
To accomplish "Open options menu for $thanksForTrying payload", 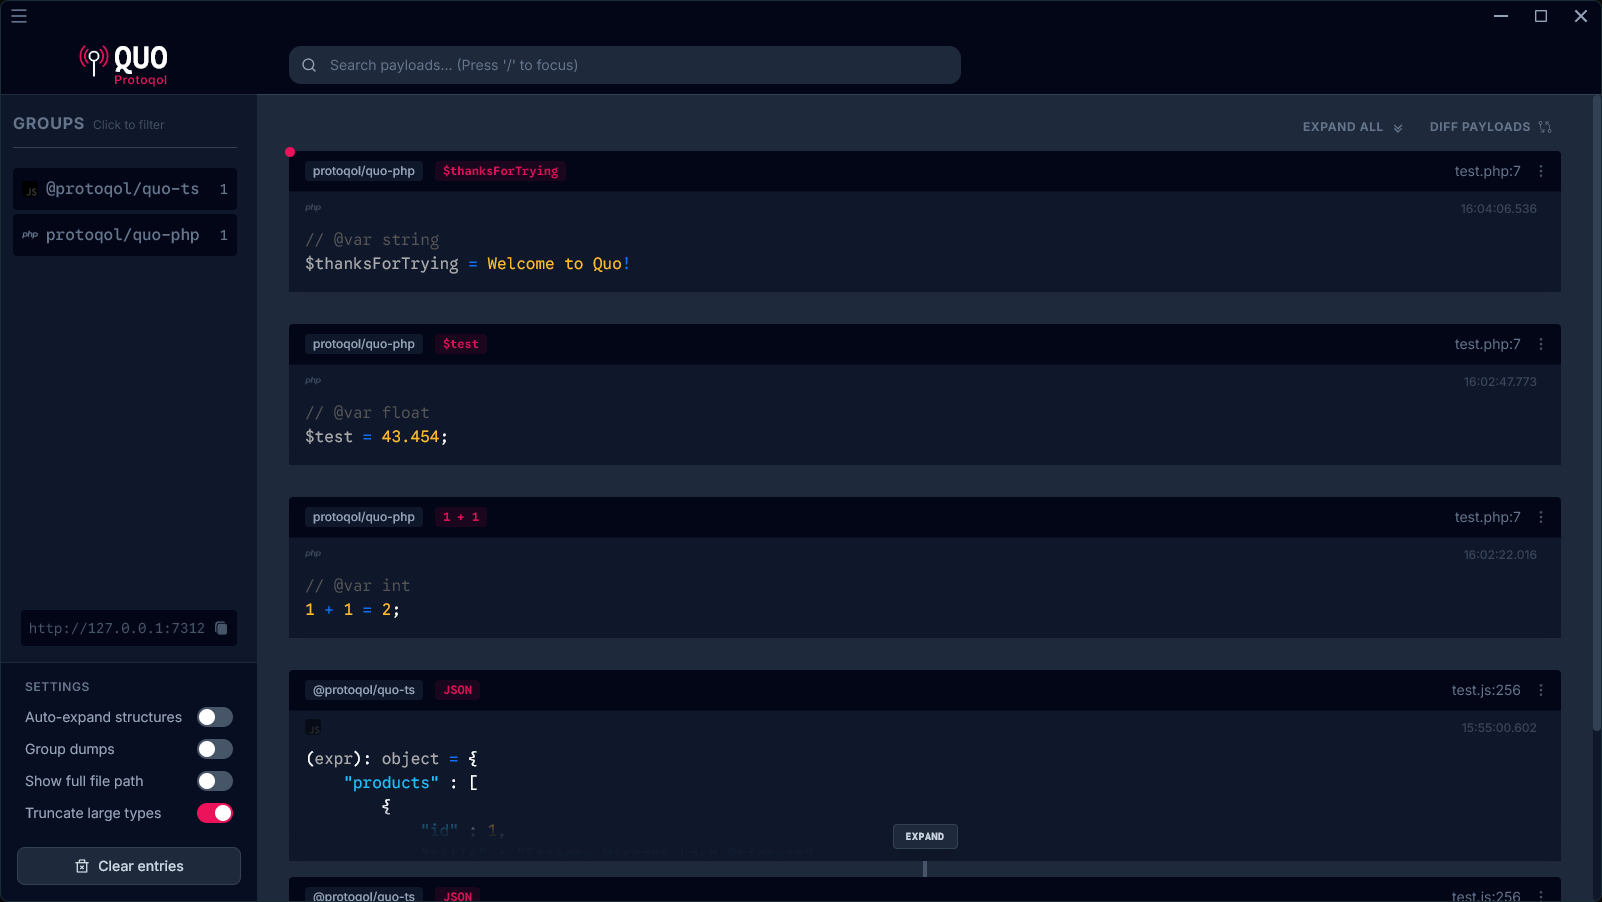I will 1541,171.
